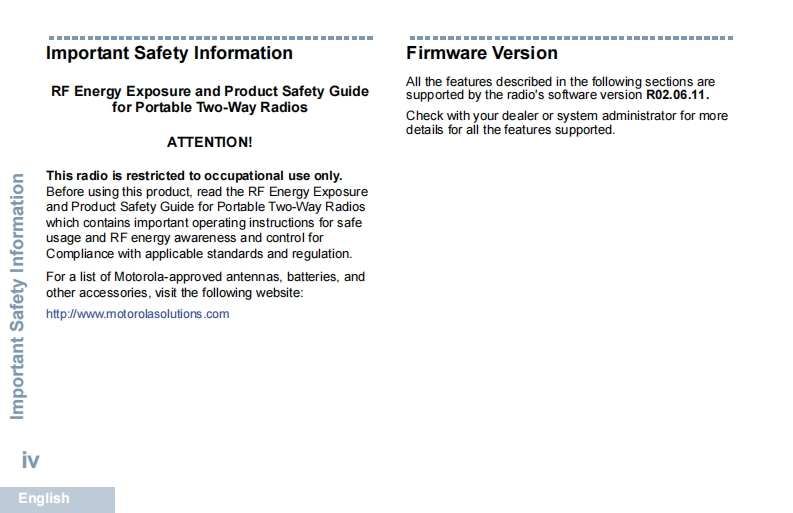The image size is (793, 513).
Task: Click the ATTENTION! notice text
Action: point(209,143)
